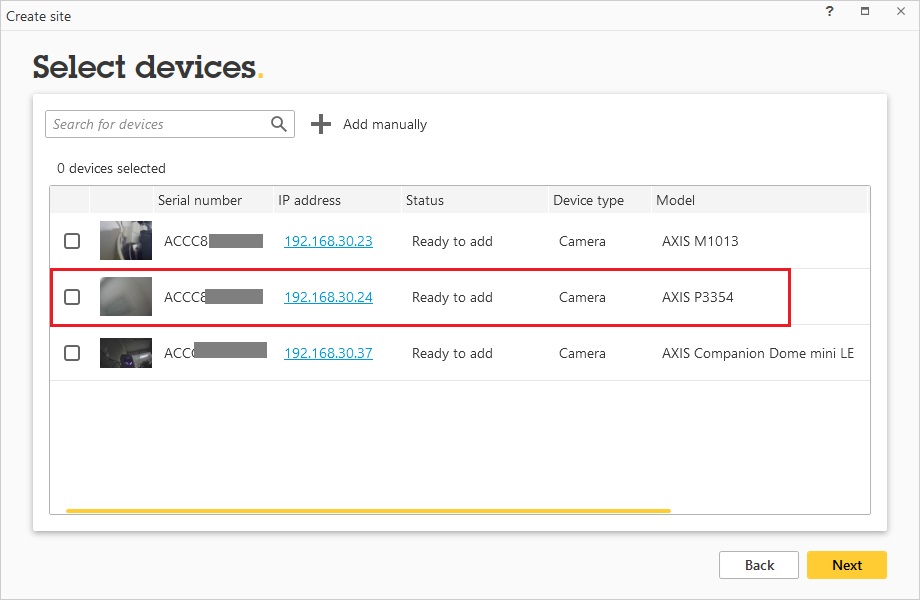Click the Model column header
920x600 pixels.
[x=675, y=200]
